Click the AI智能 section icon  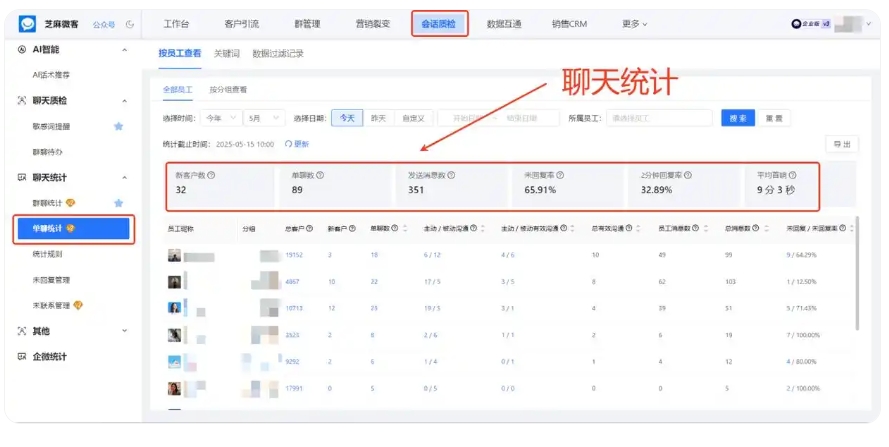click(22, 49)
